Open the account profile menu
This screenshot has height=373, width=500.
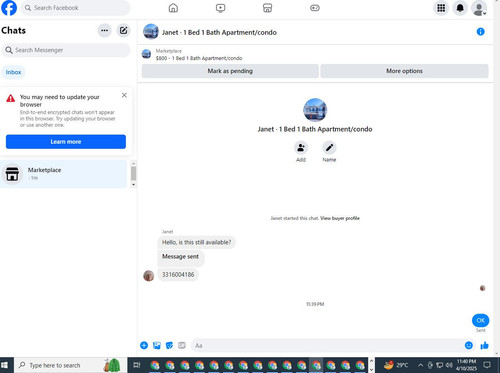click(479, 8)
